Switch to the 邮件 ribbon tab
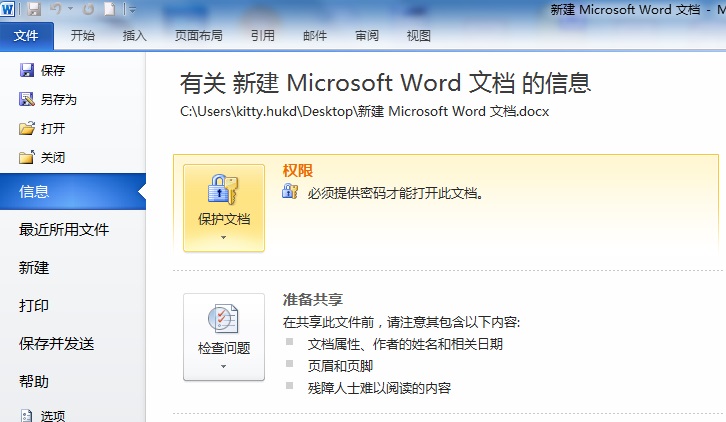 click(x=315, y=36)
